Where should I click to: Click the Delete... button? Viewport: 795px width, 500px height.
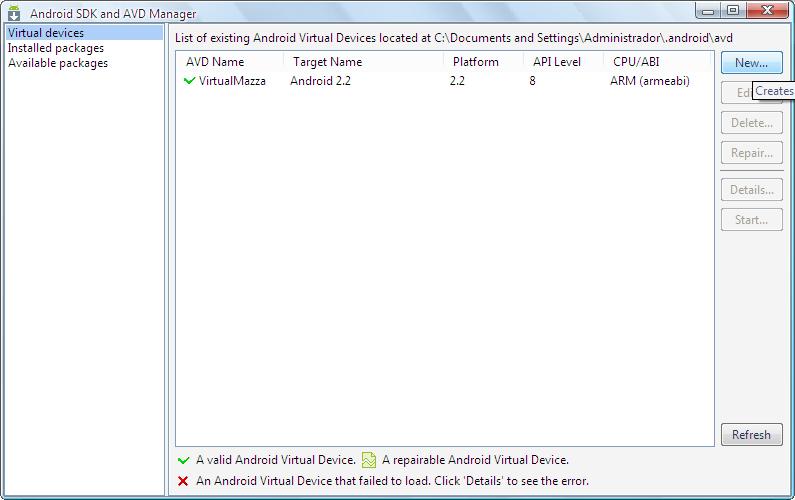[x=751, y=123]
